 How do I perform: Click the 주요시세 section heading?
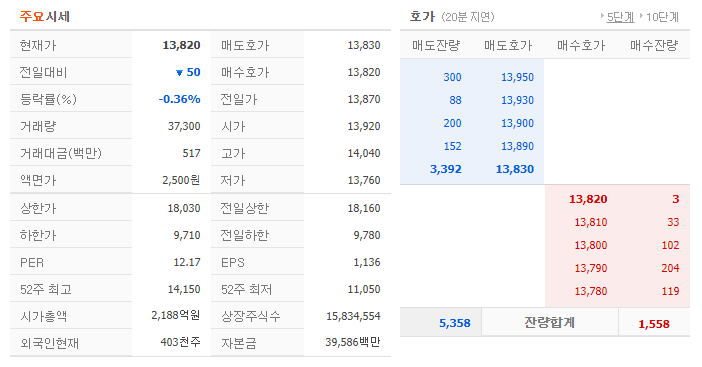point(44,17)
